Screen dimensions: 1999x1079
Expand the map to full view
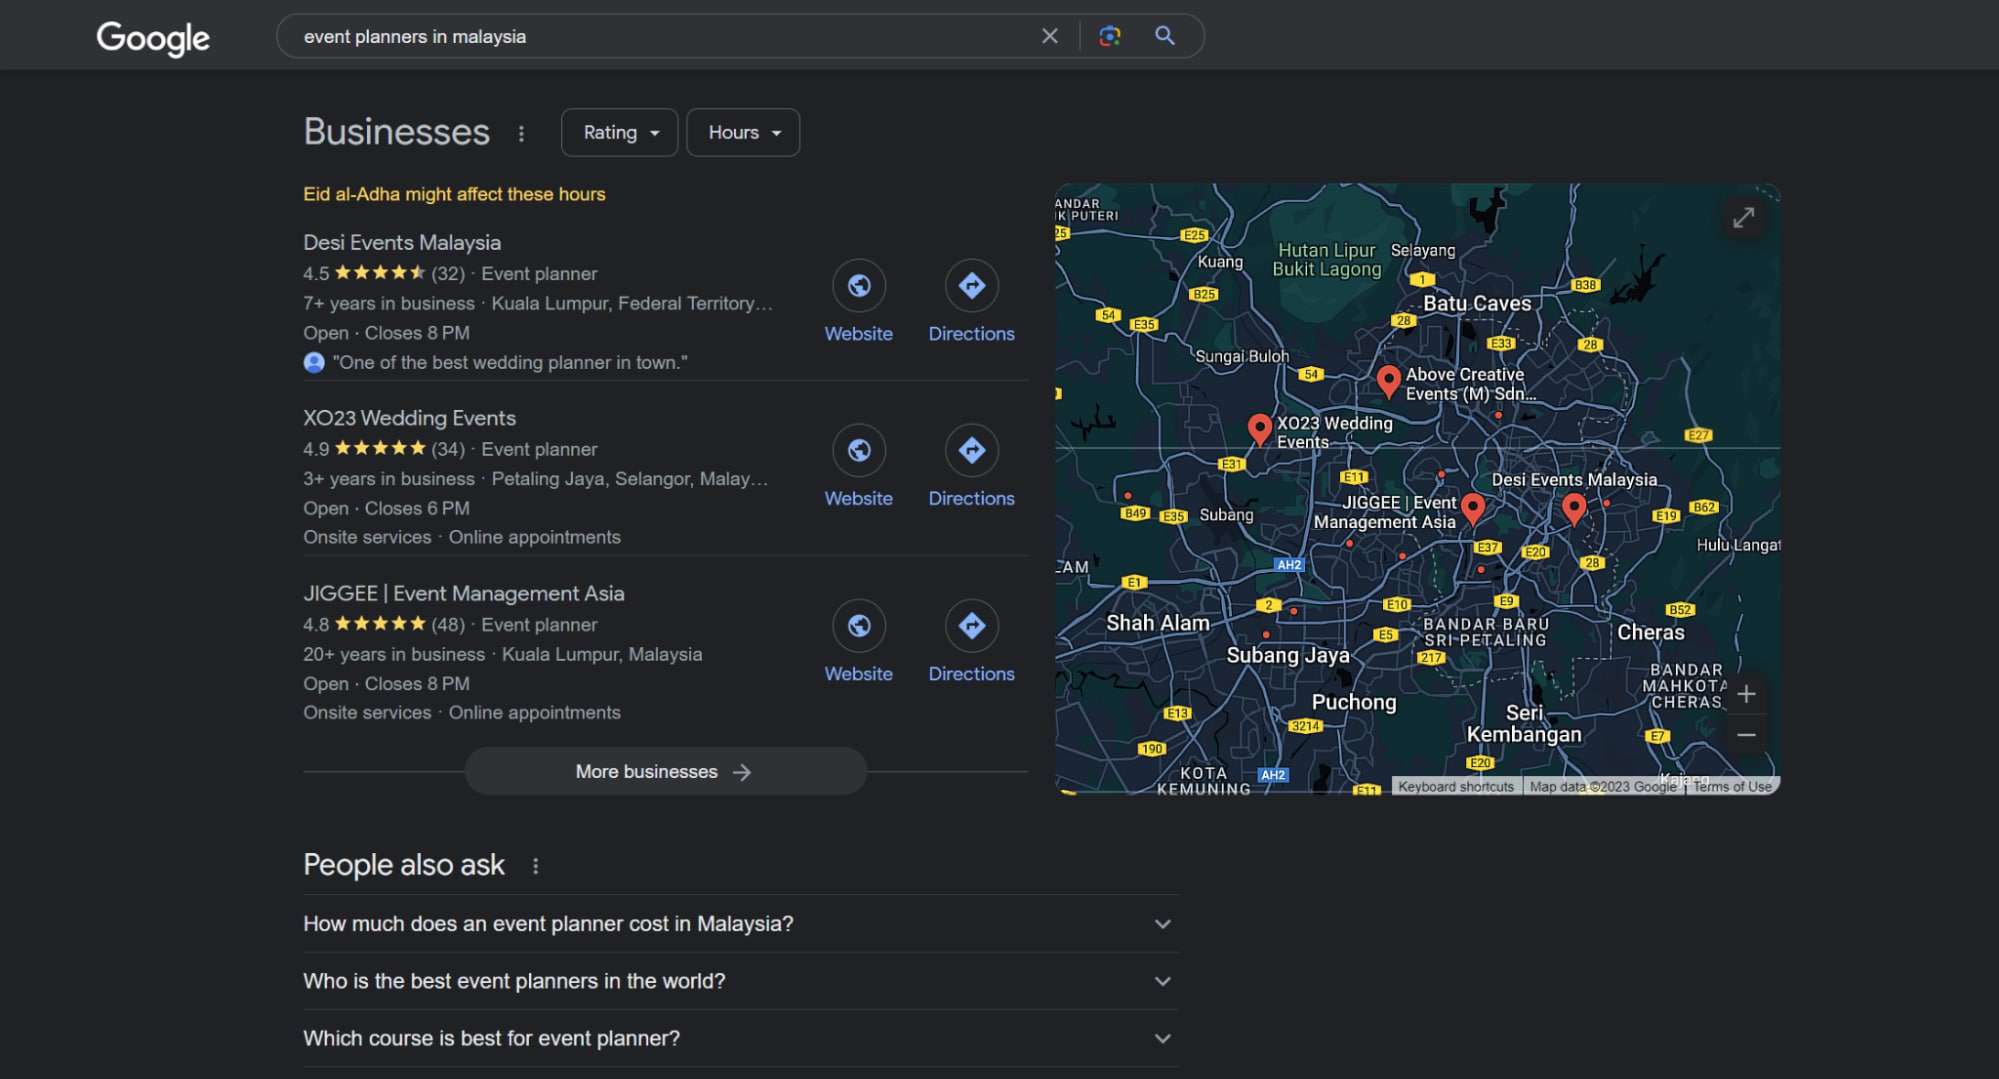pos(1744,217)
